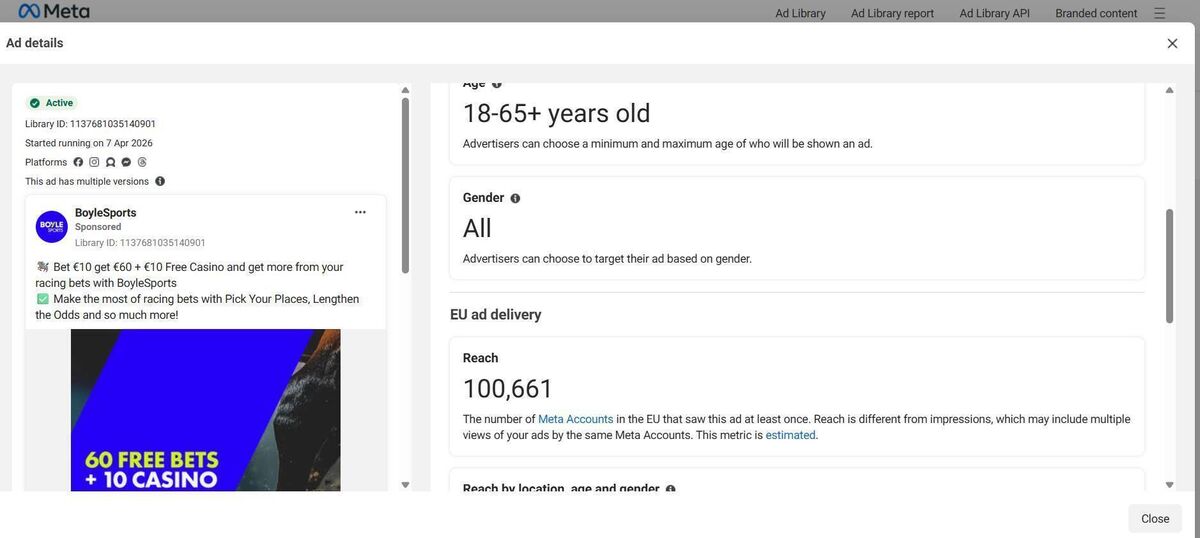Open the estimated link
1200x538 pixels.
[791, 435]
